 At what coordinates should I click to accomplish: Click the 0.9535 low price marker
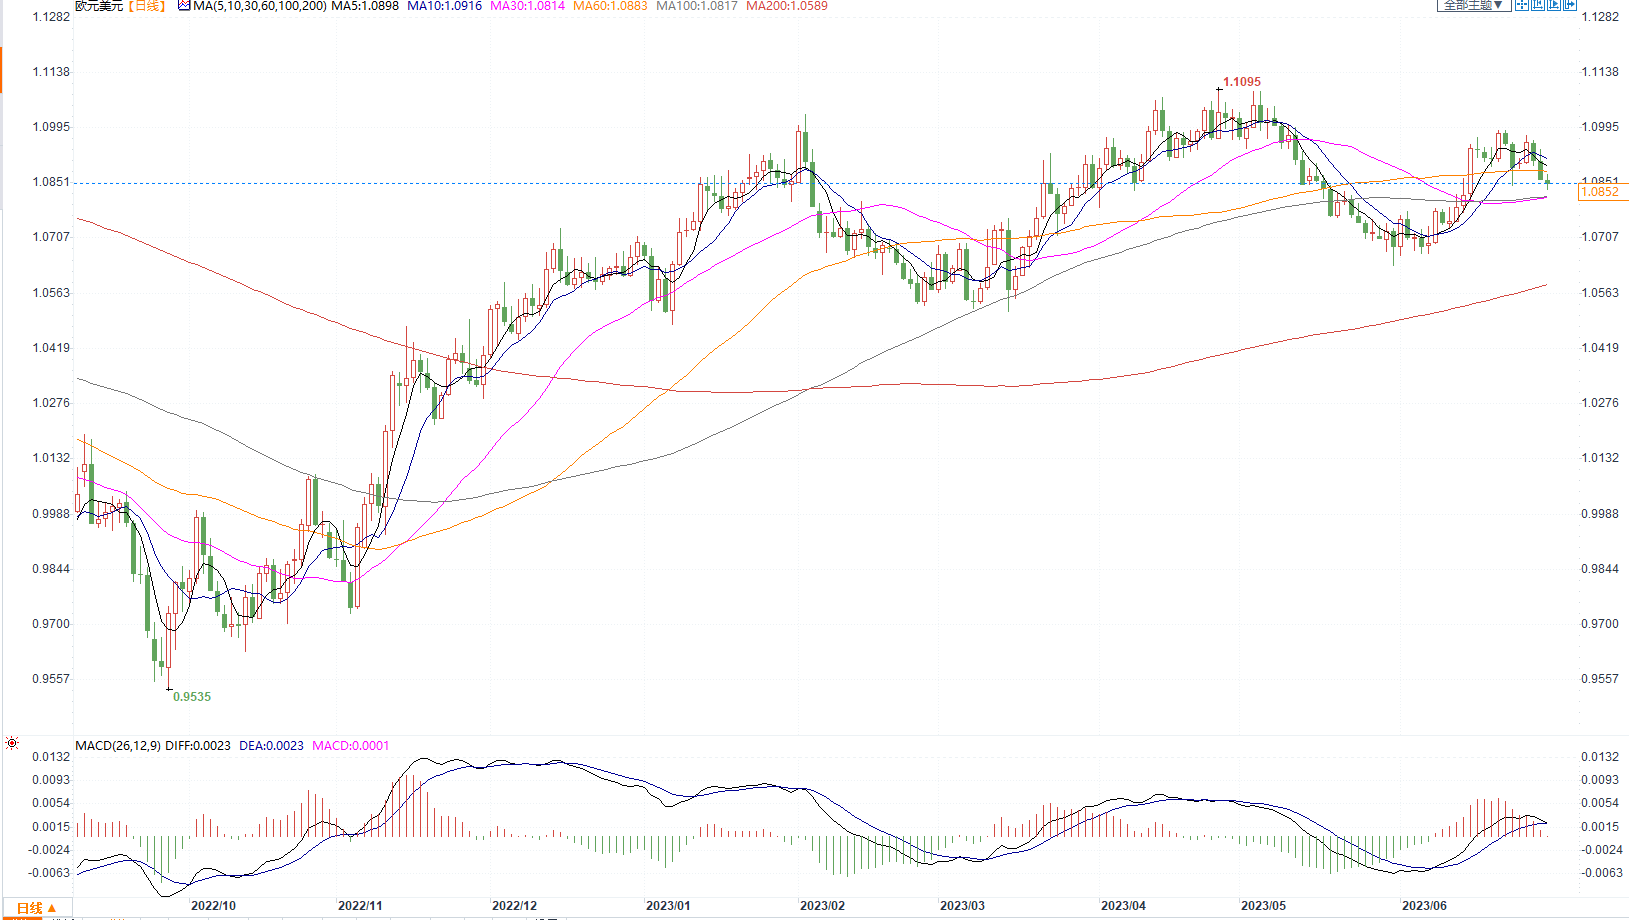(x=192, y=697)
